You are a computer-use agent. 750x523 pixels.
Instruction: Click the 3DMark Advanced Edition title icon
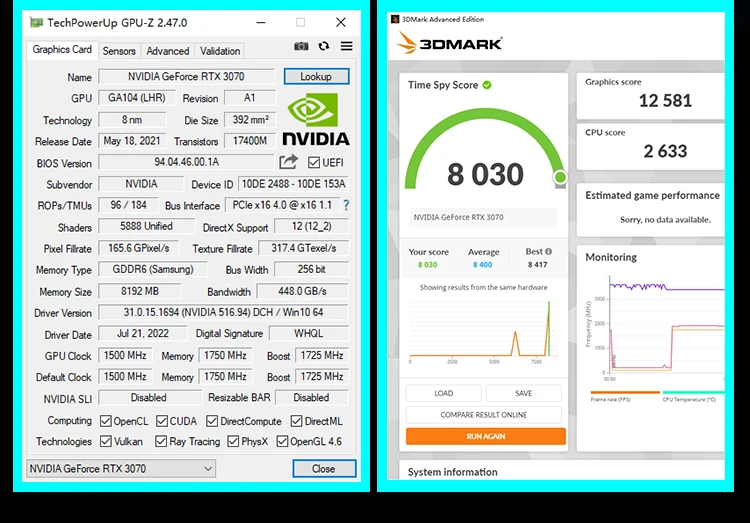[395, 19]
